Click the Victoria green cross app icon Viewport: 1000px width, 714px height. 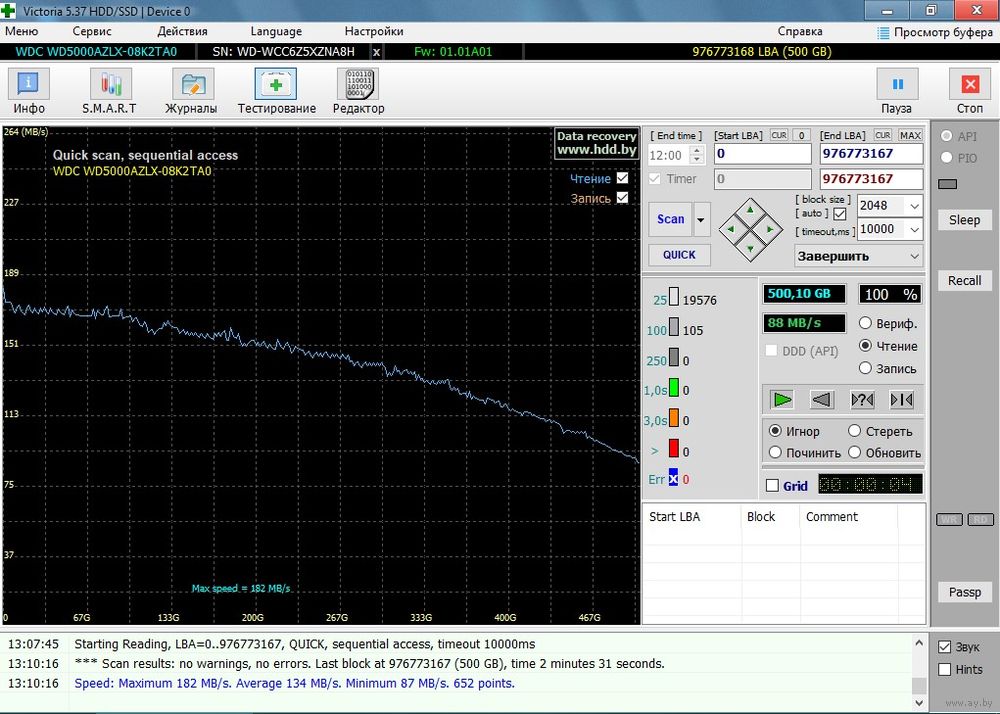9,11
